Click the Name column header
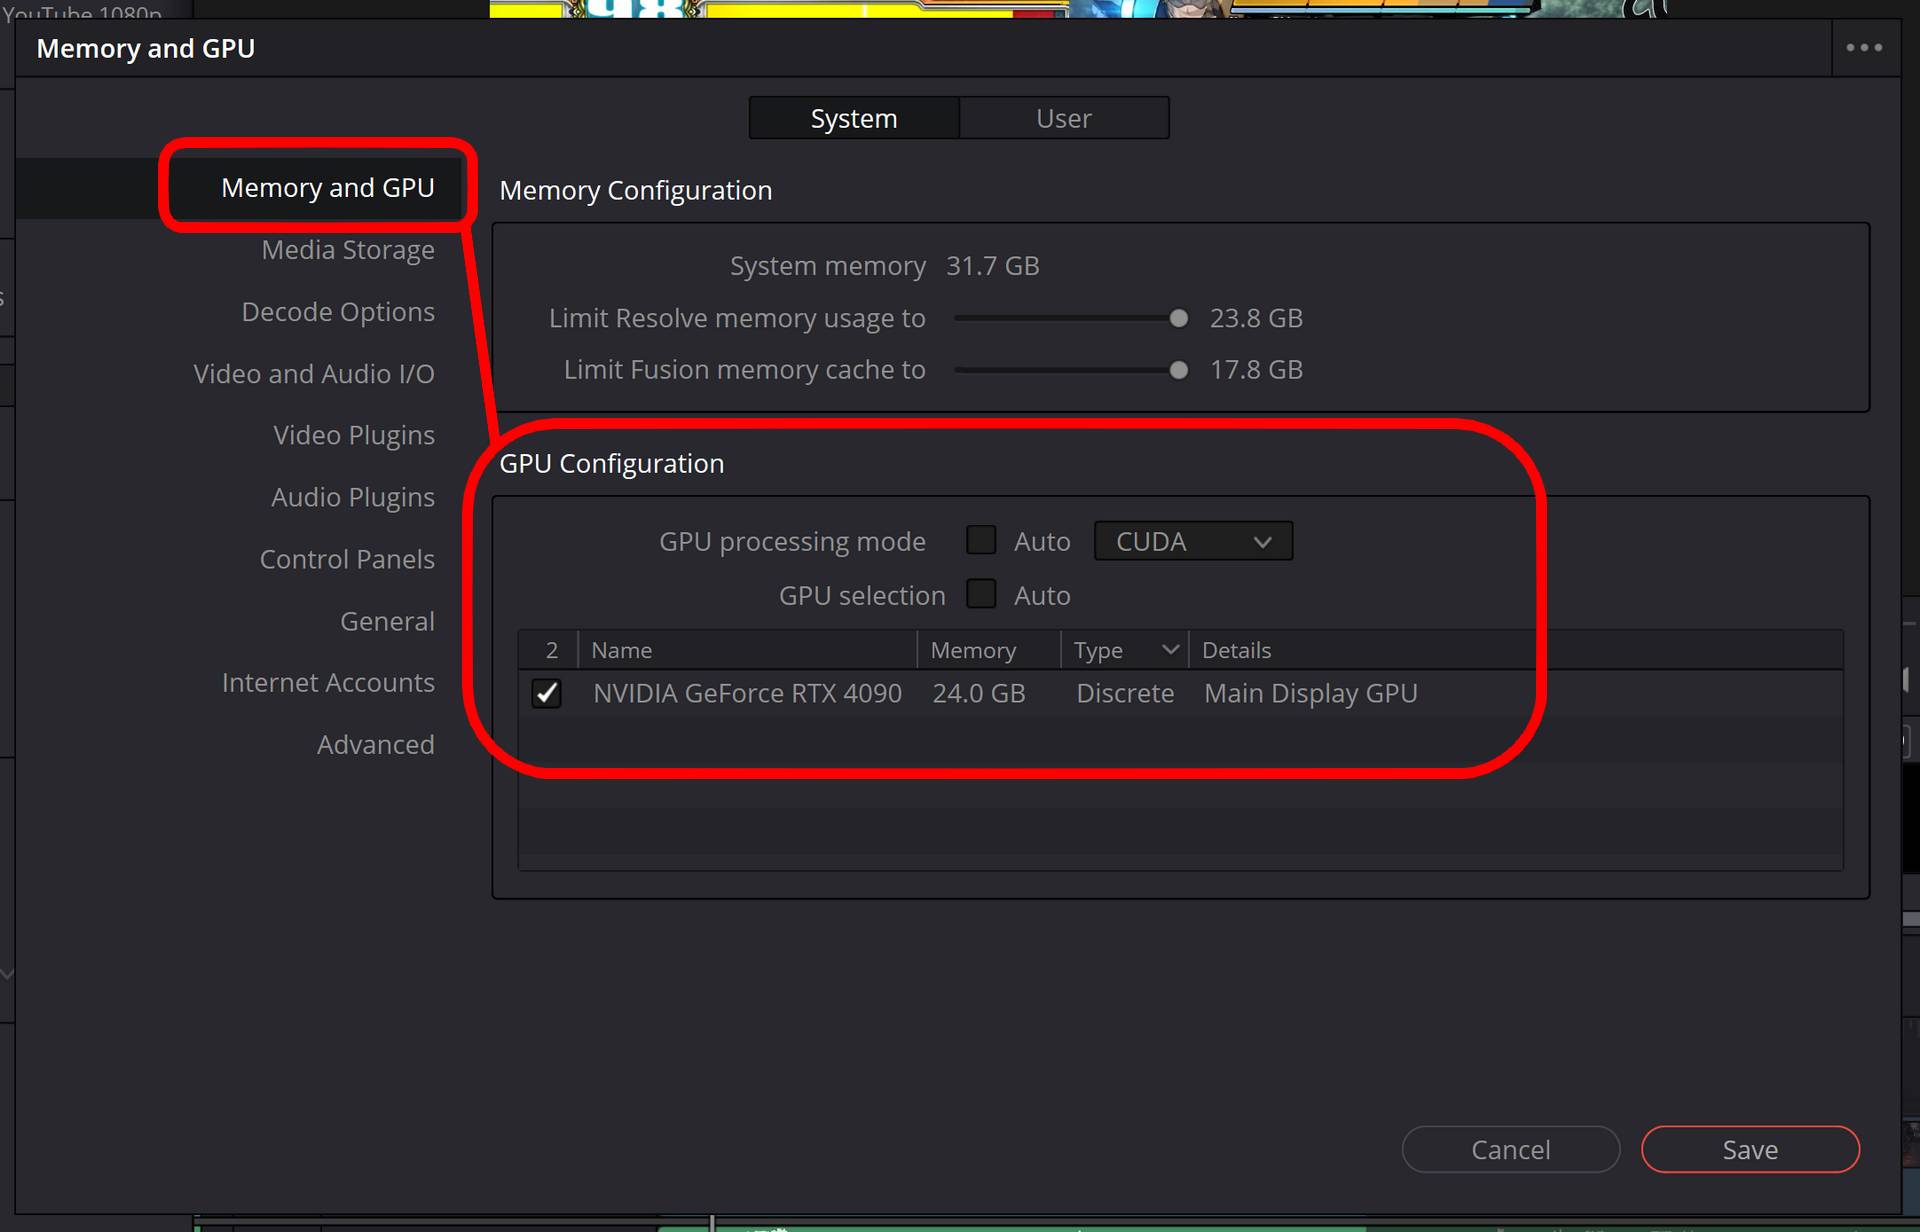The height and width of the screenshot is (1232, 1920). click(747, 650)
